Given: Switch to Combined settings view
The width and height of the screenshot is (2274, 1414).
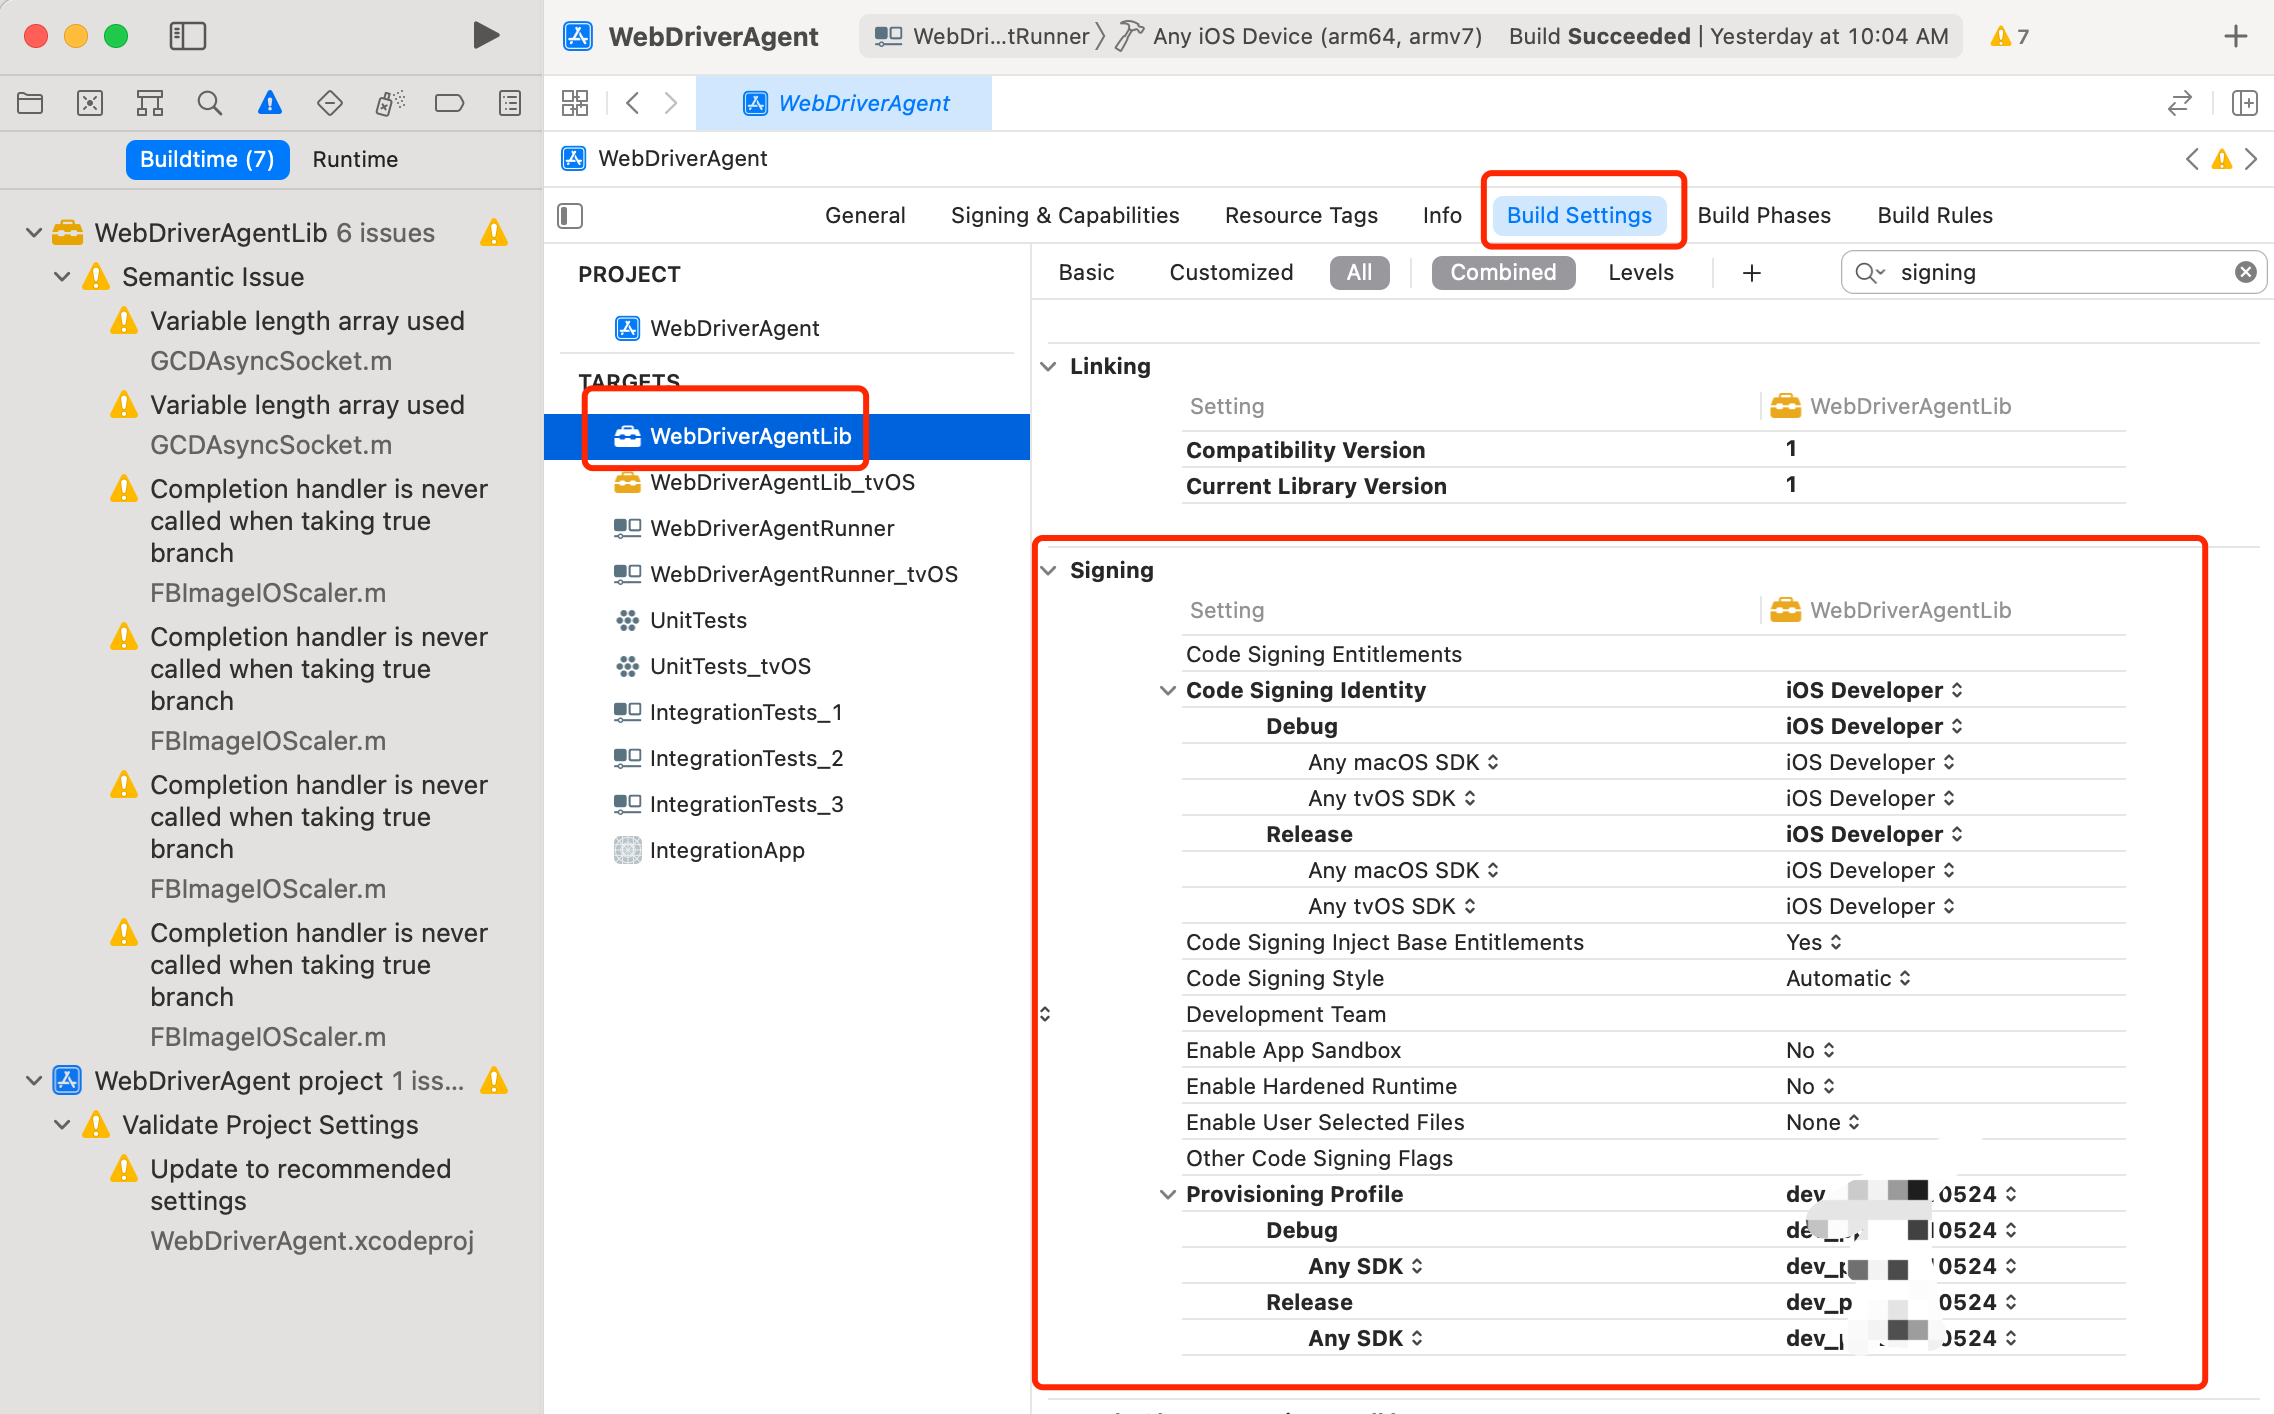Looking at the screenshot, I should [x=1503, y=272].
